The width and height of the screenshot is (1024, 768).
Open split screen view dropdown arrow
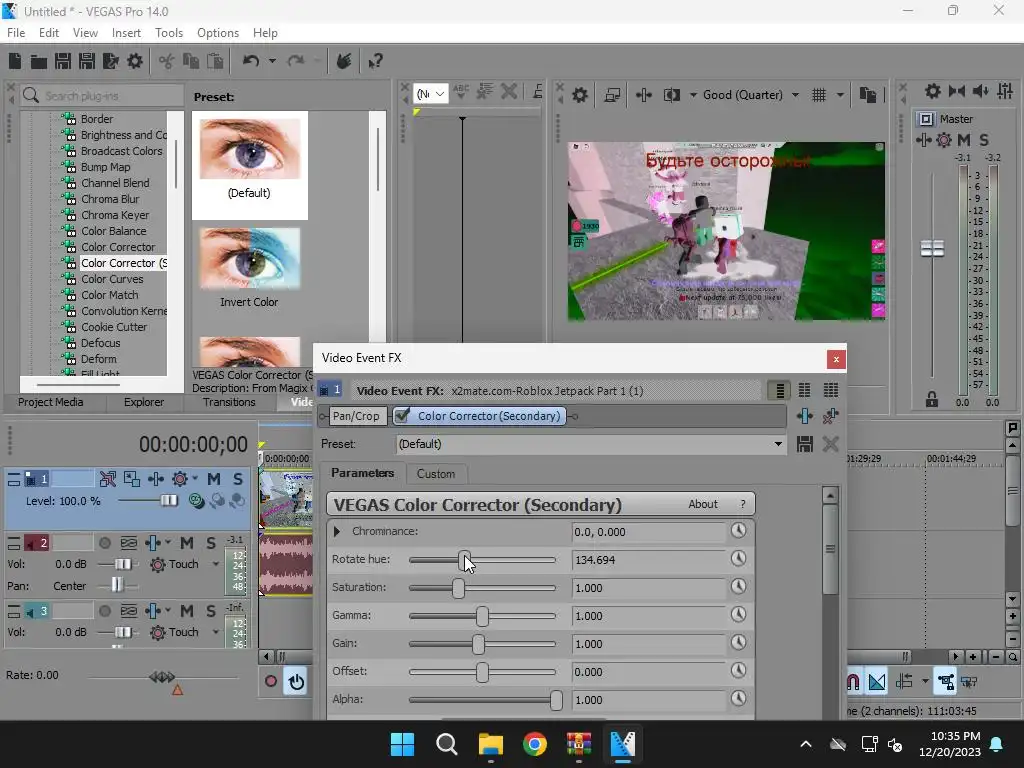click(693, 95)
